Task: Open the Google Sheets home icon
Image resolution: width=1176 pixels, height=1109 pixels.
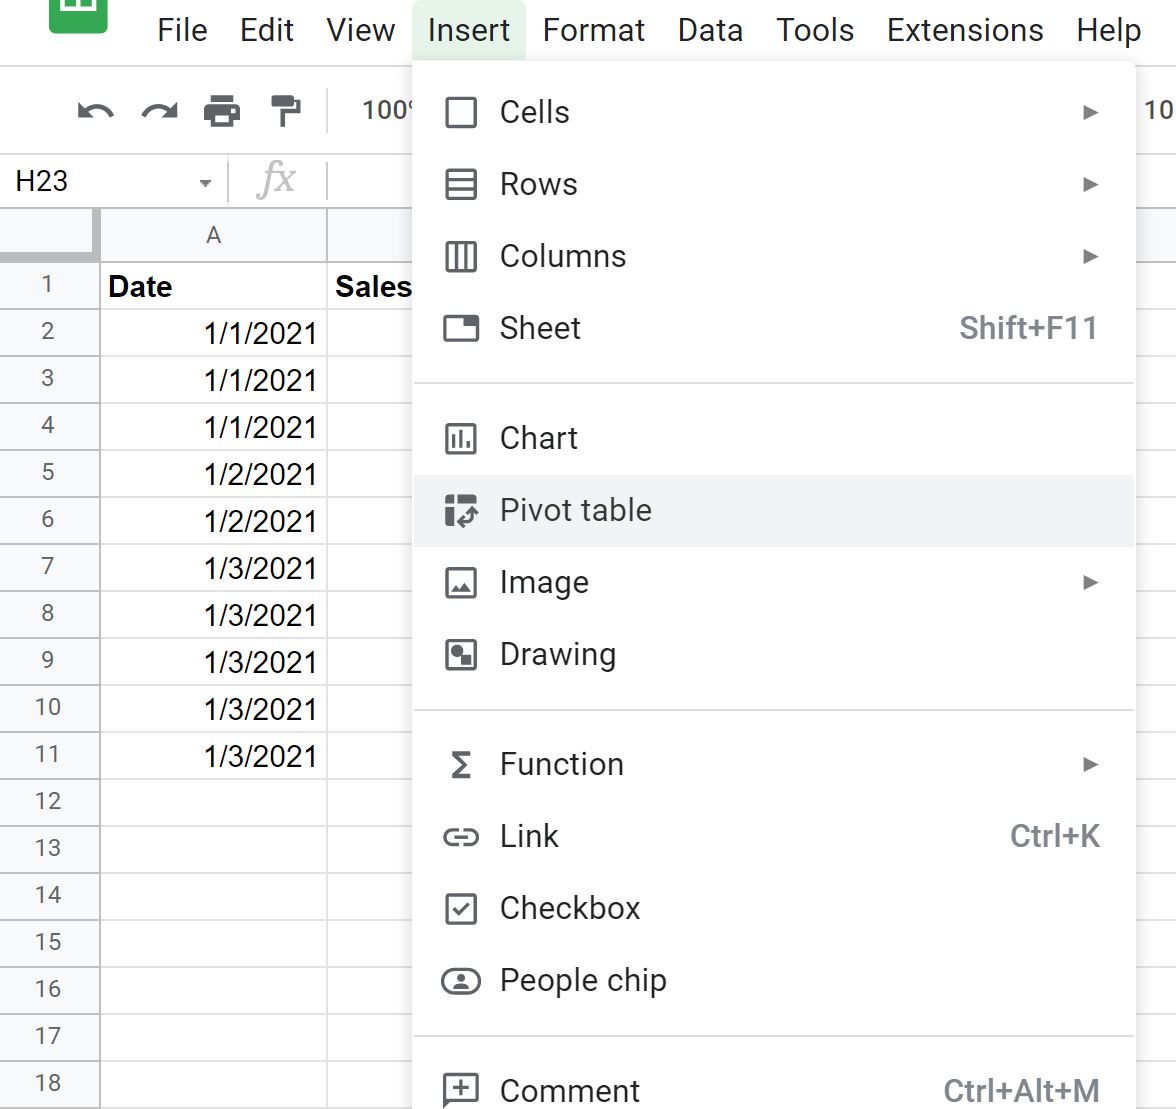Action: [x=78, y=15]
